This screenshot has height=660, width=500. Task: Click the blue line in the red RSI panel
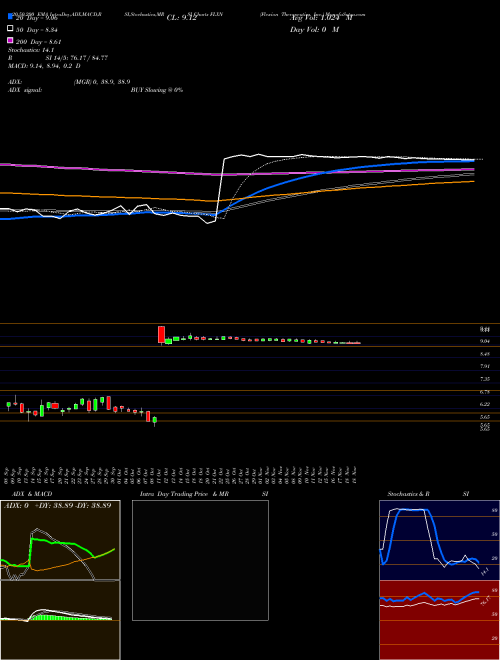(429, 597)
